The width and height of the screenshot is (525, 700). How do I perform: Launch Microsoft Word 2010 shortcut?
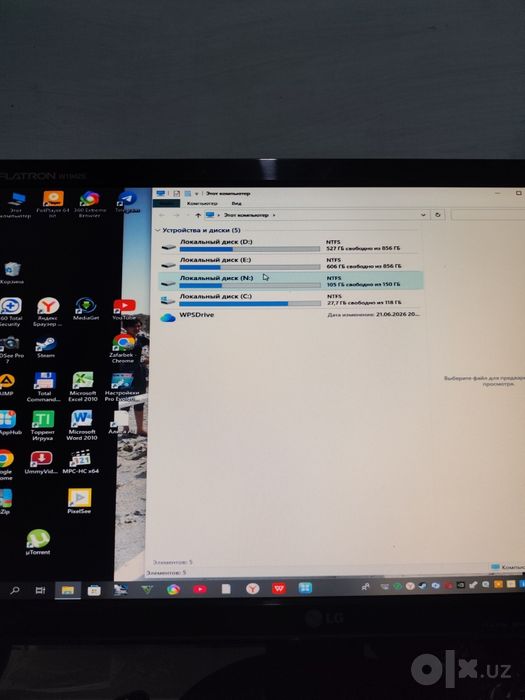click(x=82, y=425)
